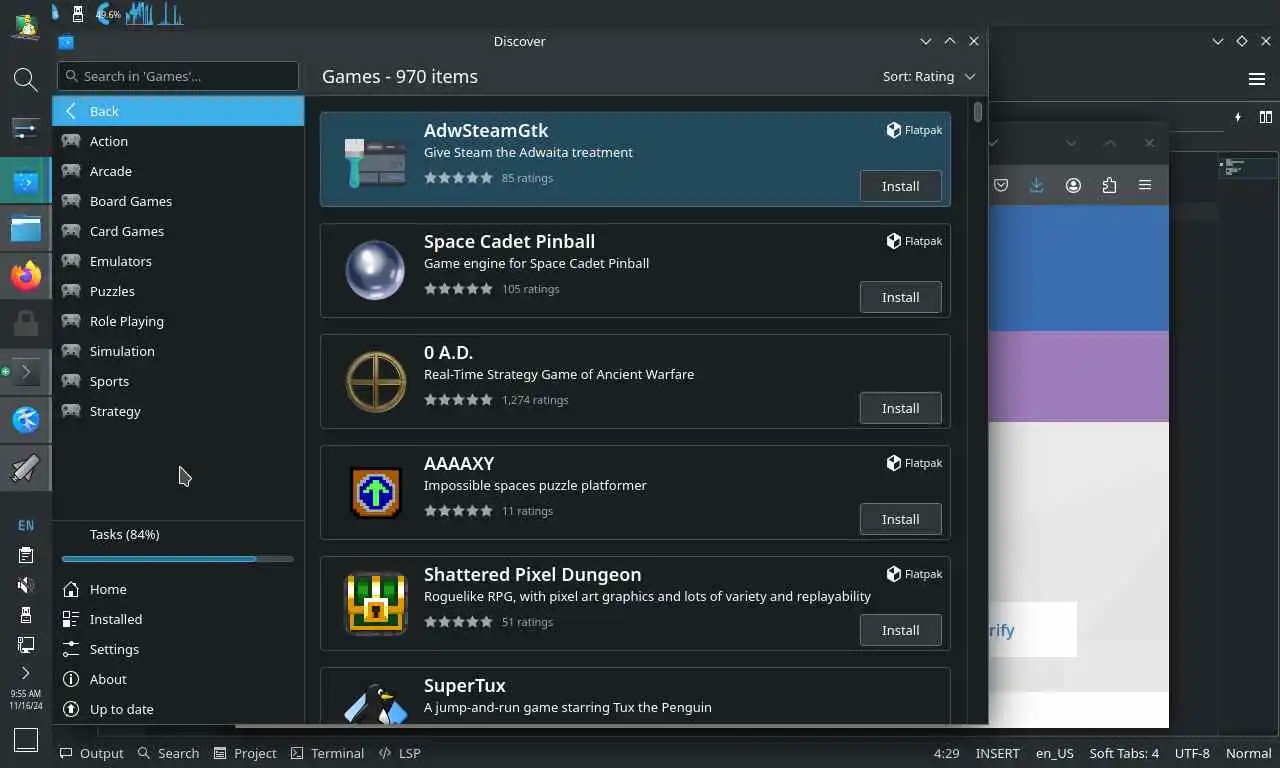This screenshot has height=768, width=1280.
Task: Open Discover Settings page
Action: pyautogui.click(x=178, y=649)
